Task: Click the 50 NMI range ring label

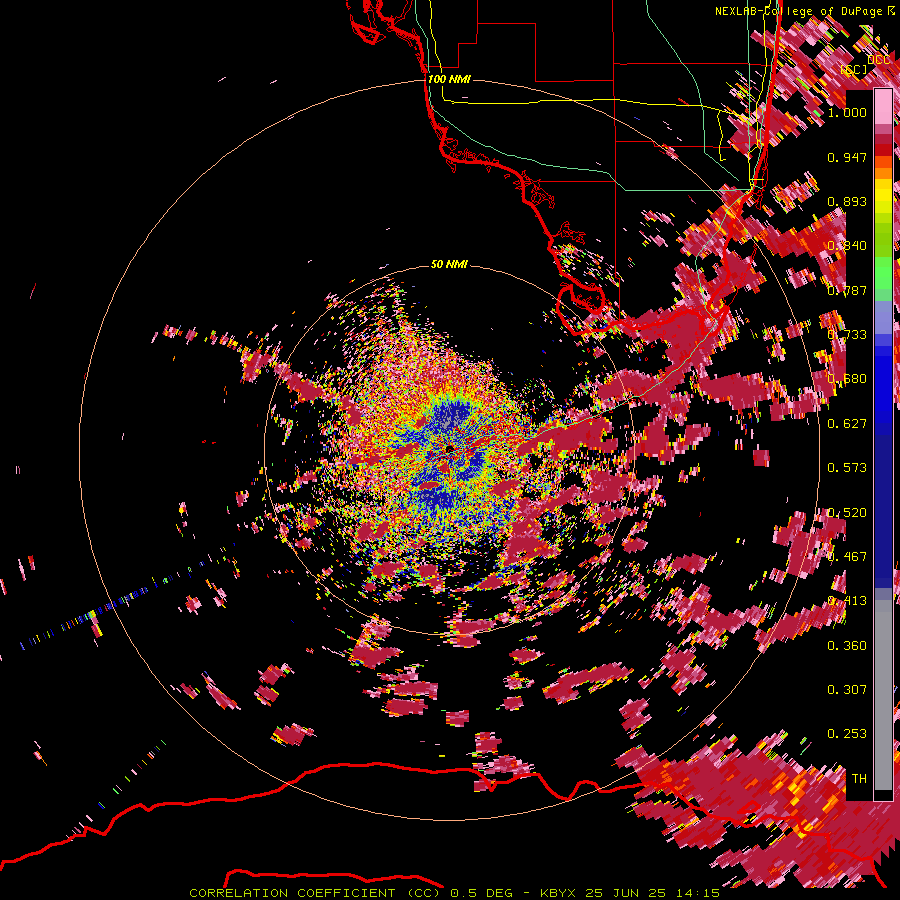Action: (x=449, y=264)
